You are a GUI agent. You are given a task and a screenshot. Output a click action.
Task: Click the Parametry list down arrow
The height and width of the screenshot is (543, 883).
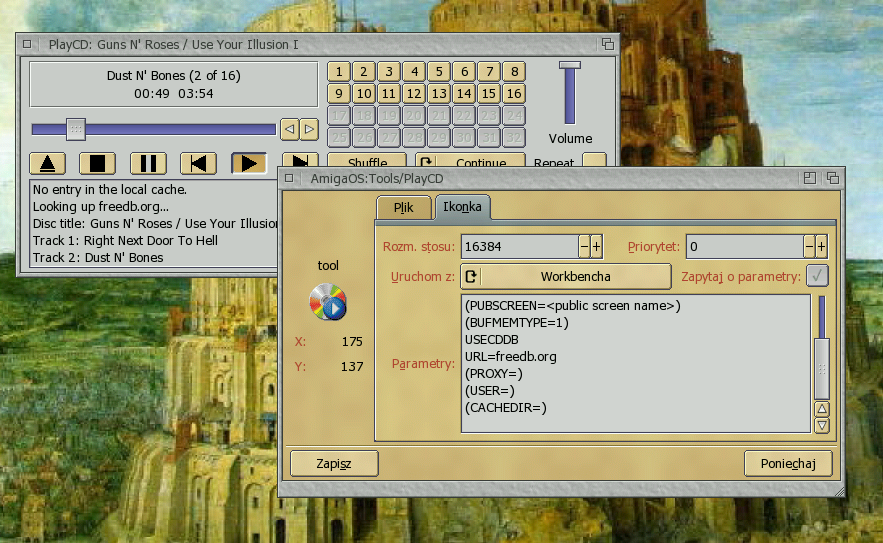[822, 425]
